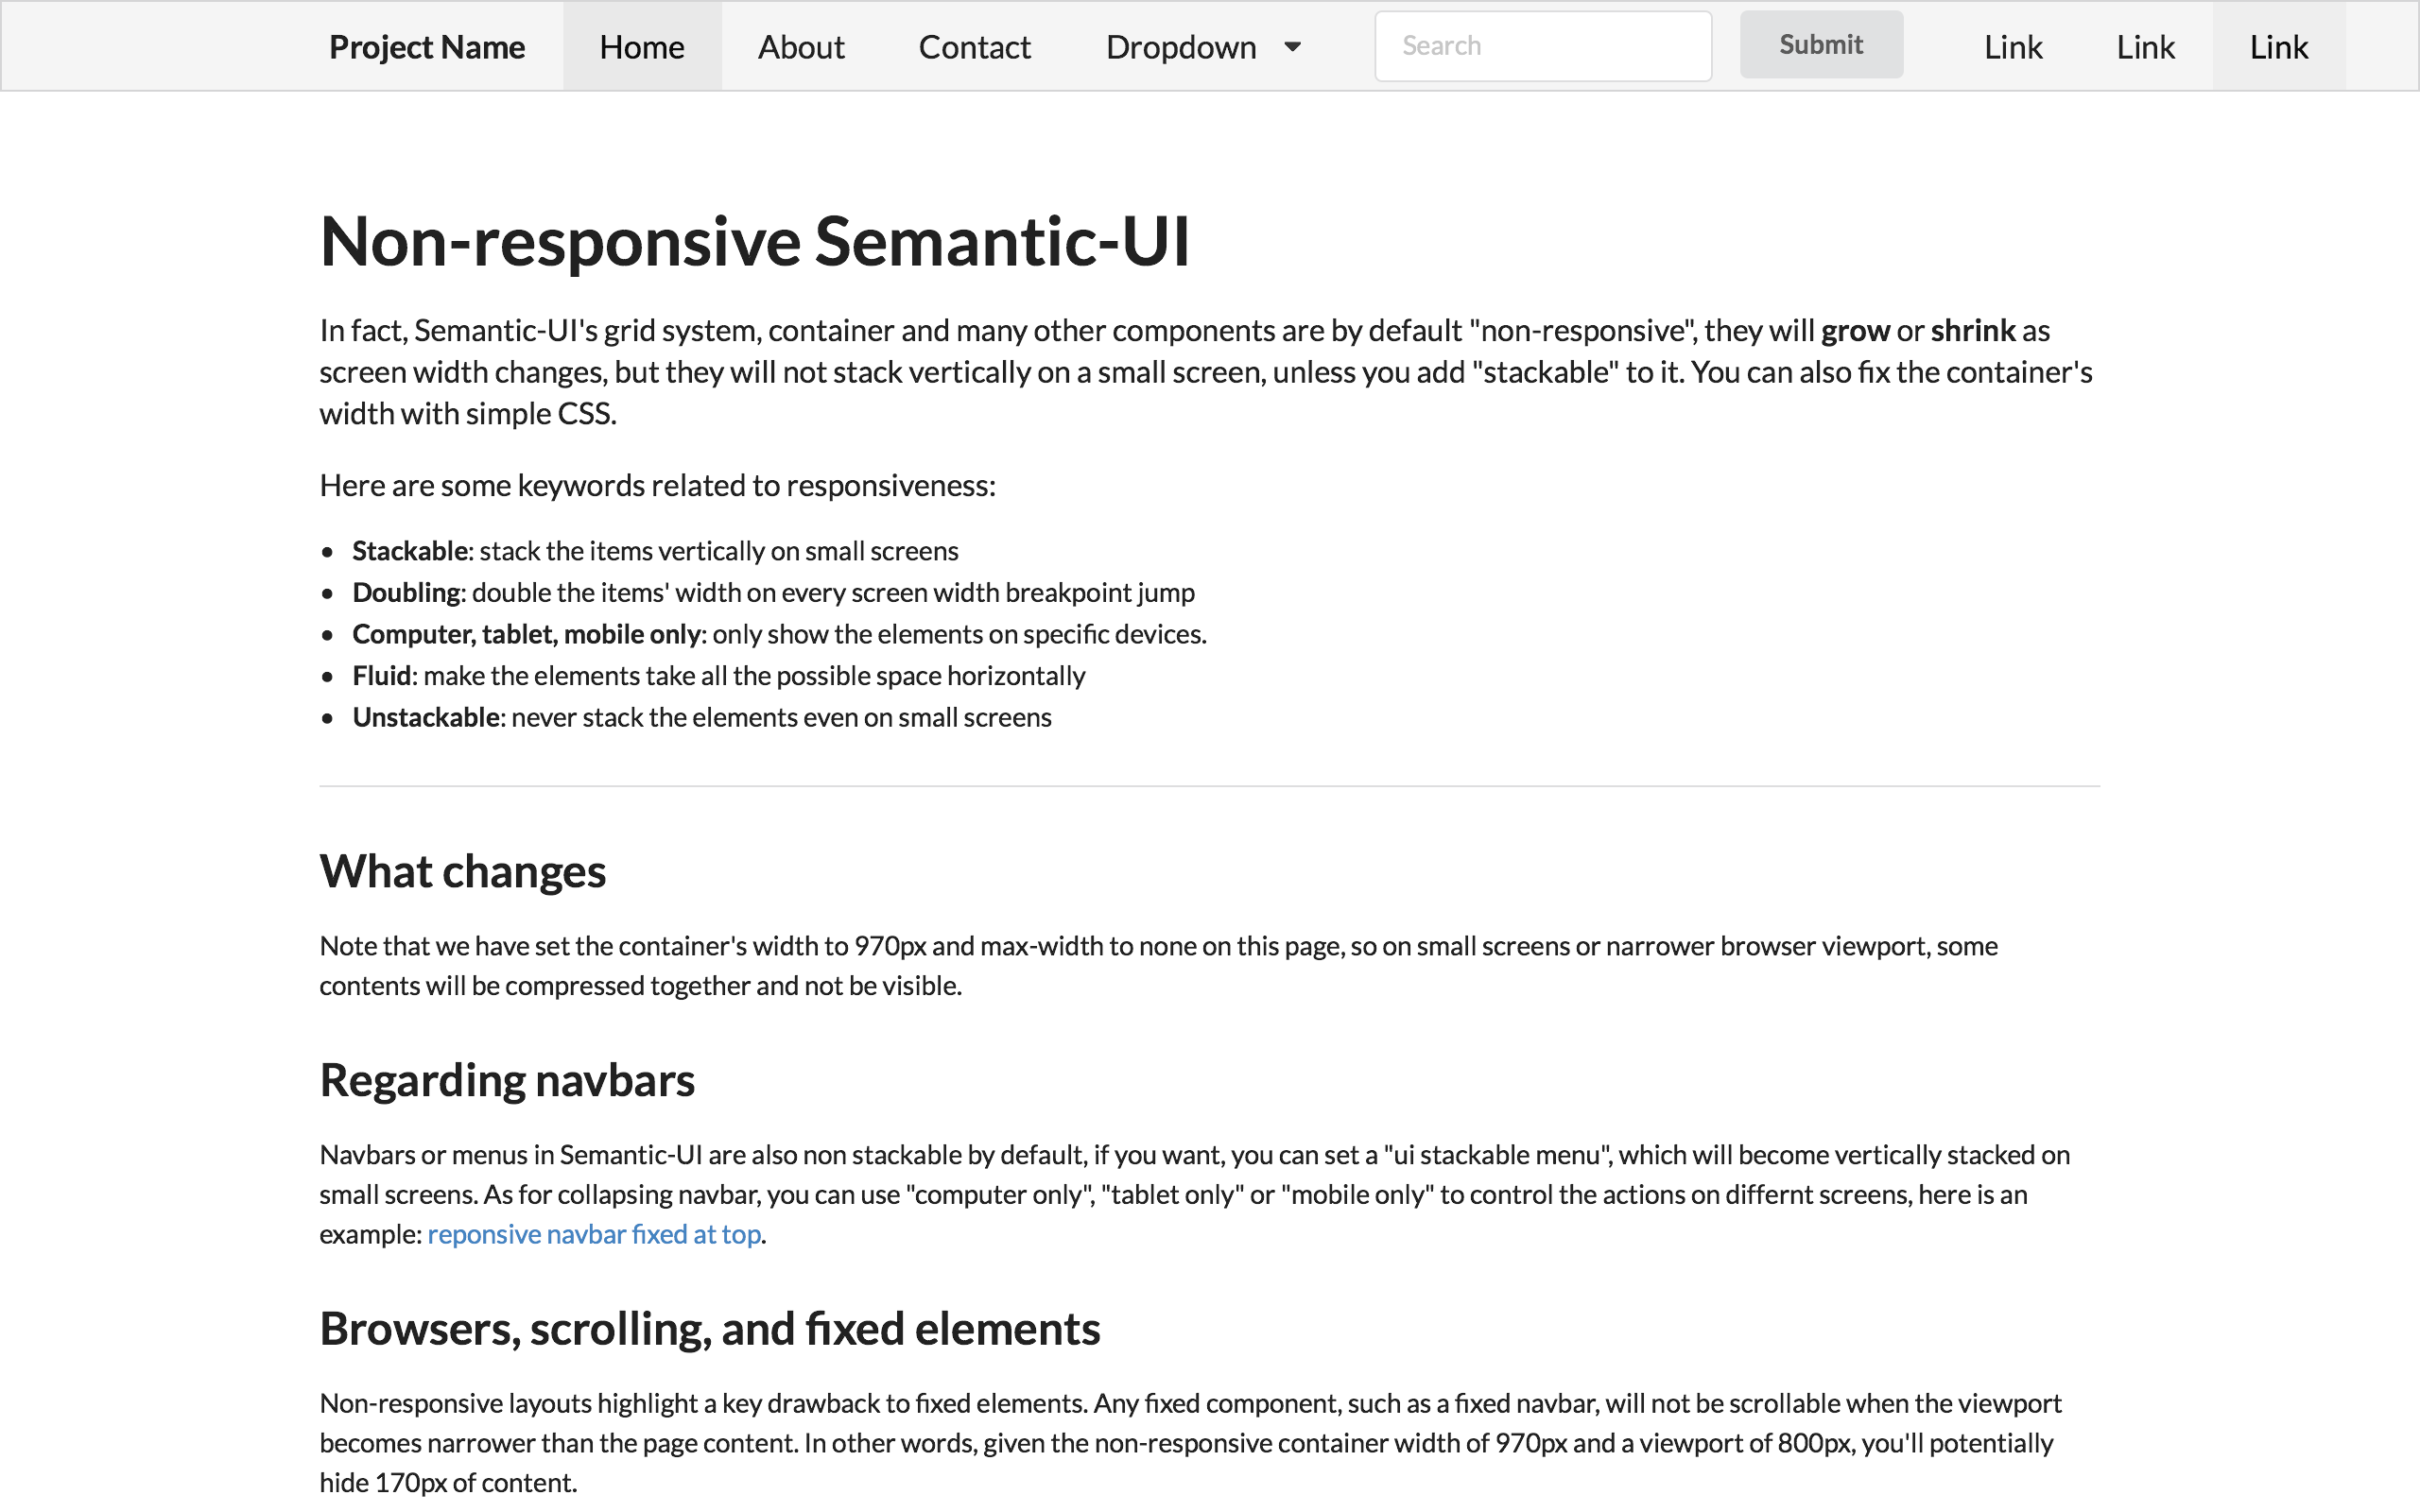Click the 'Regarding navbars' heading

pos(507,1080)
